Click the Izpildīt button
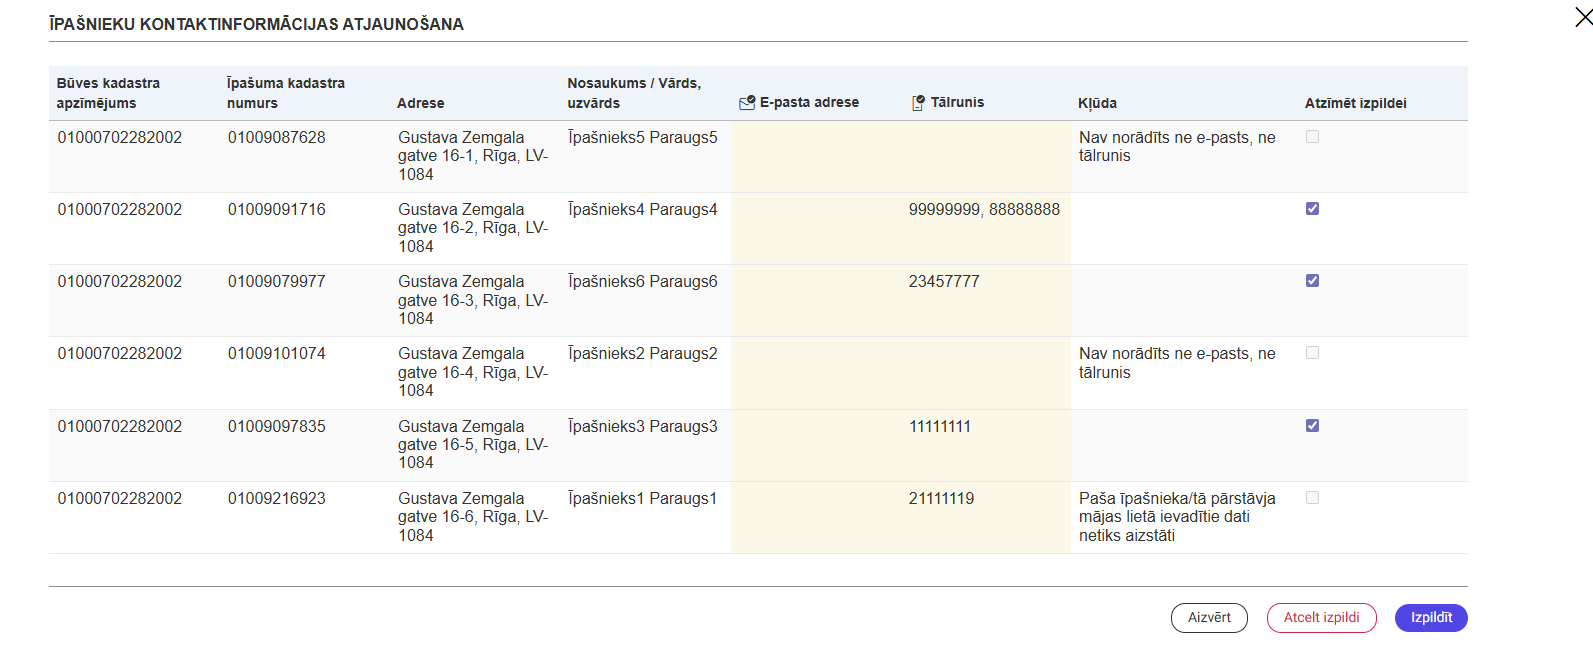The height and width of the screenshot is (652, 1593). click(1431, 618)
